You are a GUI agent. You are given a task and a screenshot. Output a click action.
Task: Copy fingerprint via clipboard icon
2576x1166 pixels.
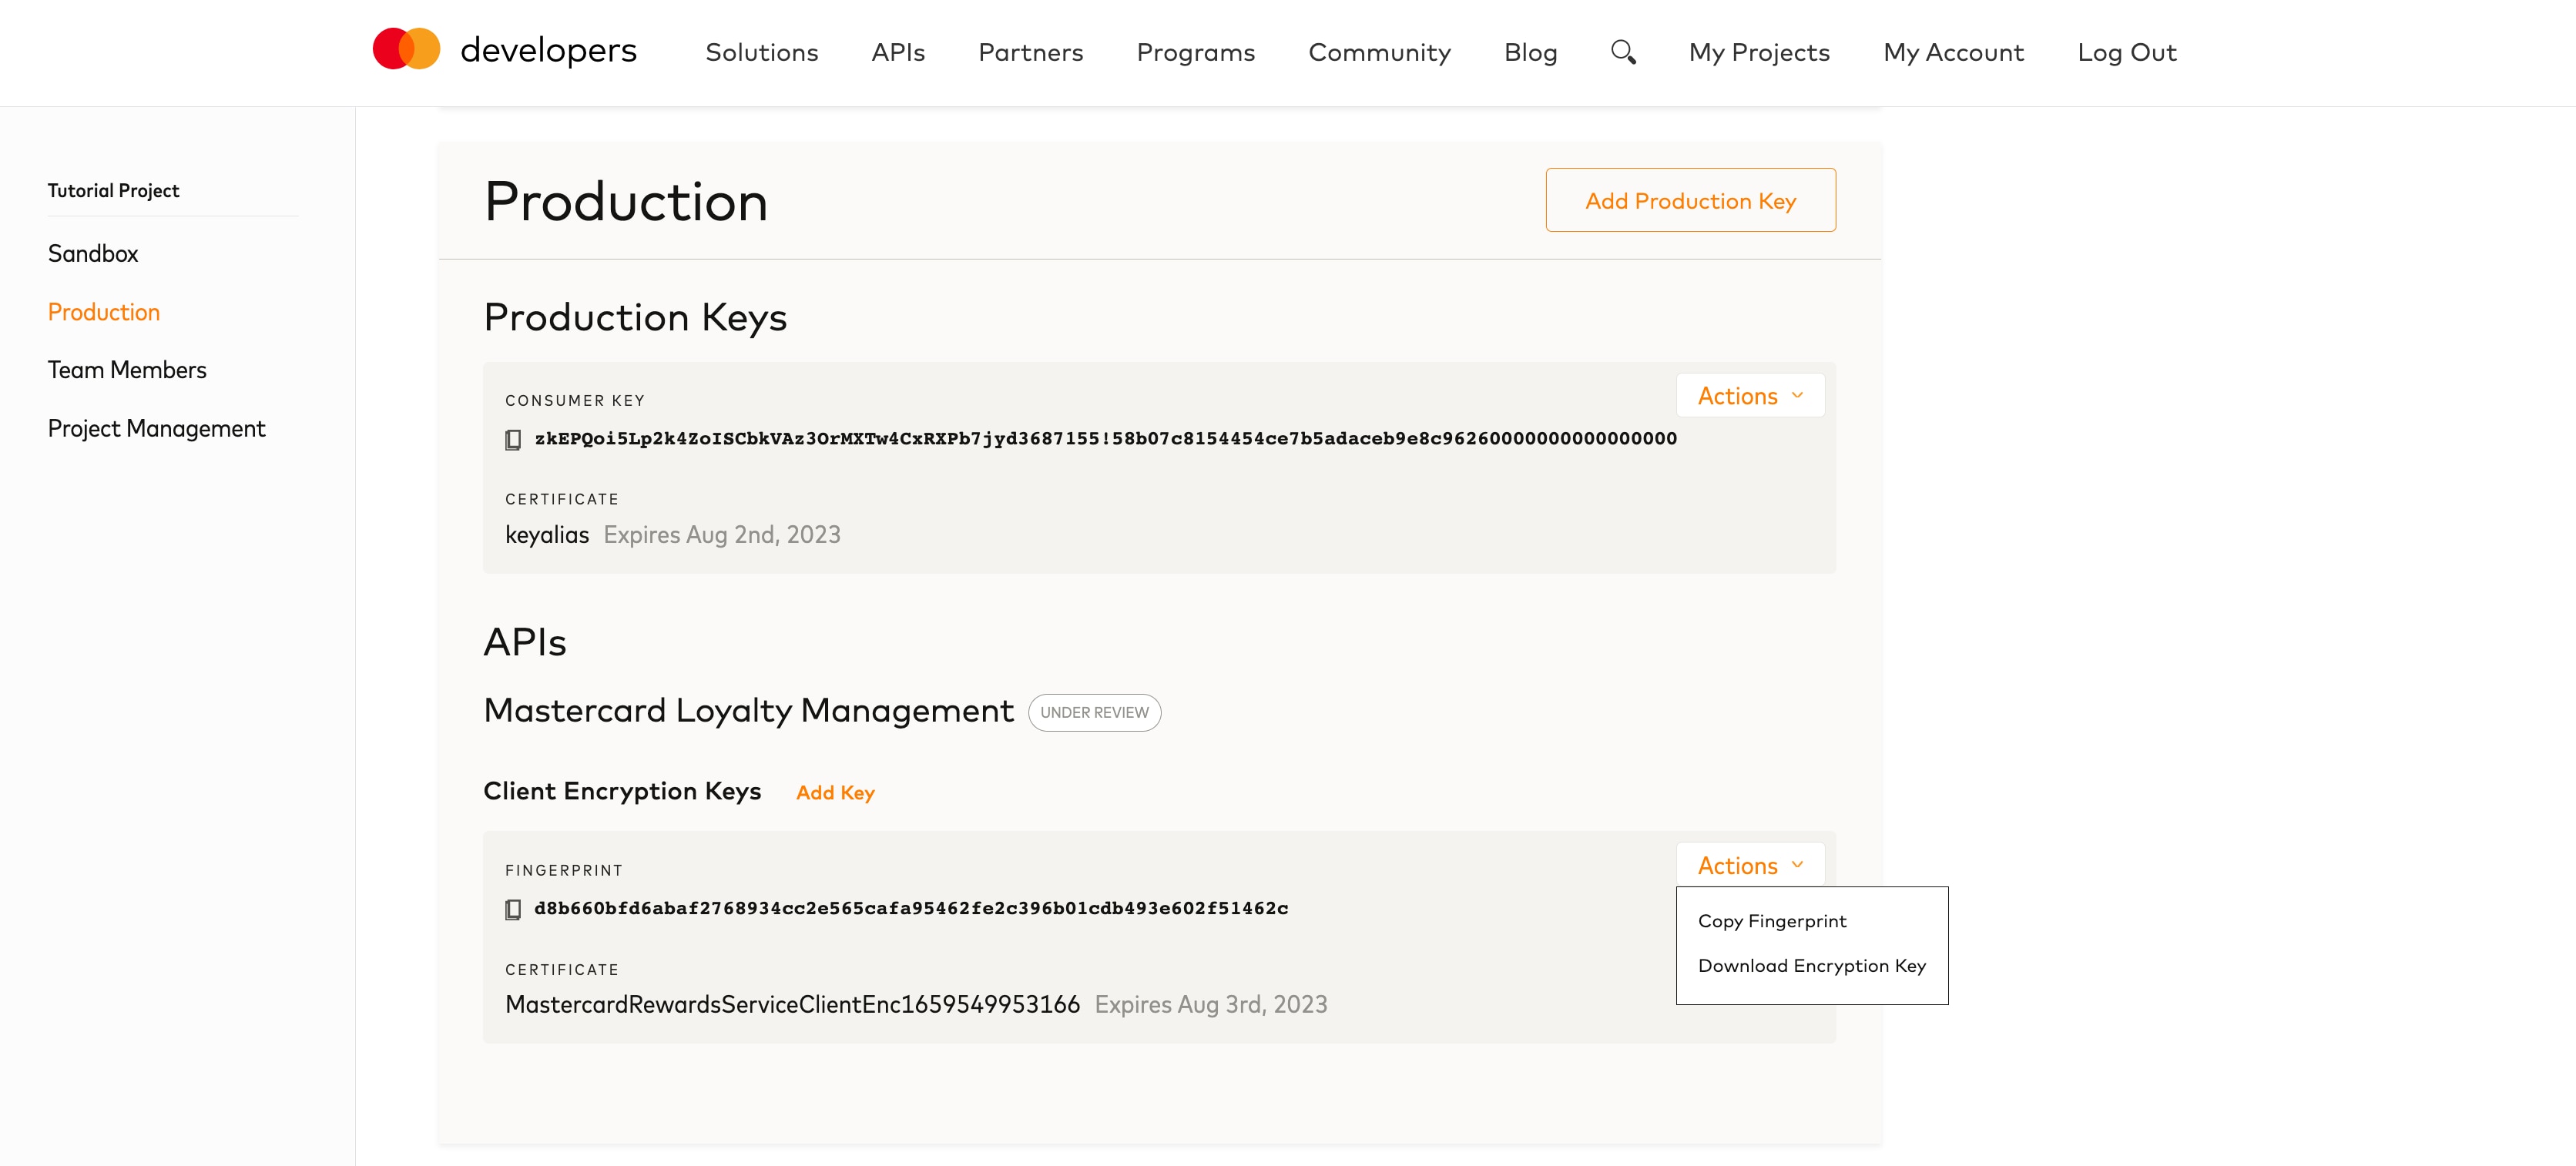(513, 909)
